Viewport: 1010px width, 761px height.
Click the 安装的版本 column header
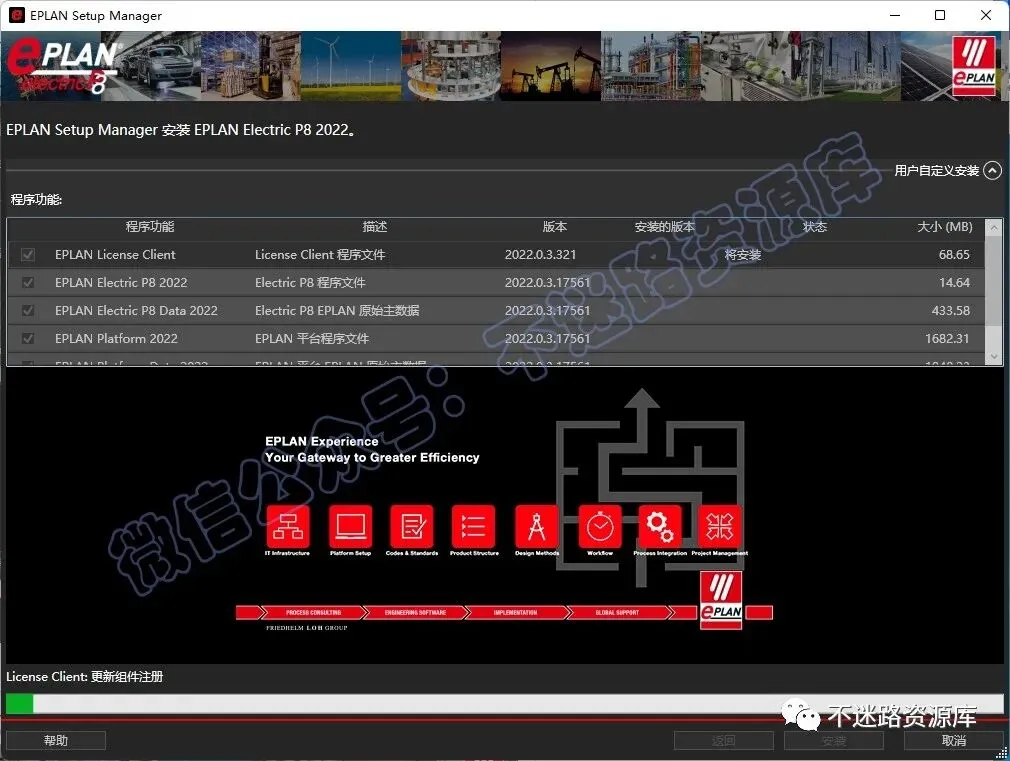coord(664,227)
